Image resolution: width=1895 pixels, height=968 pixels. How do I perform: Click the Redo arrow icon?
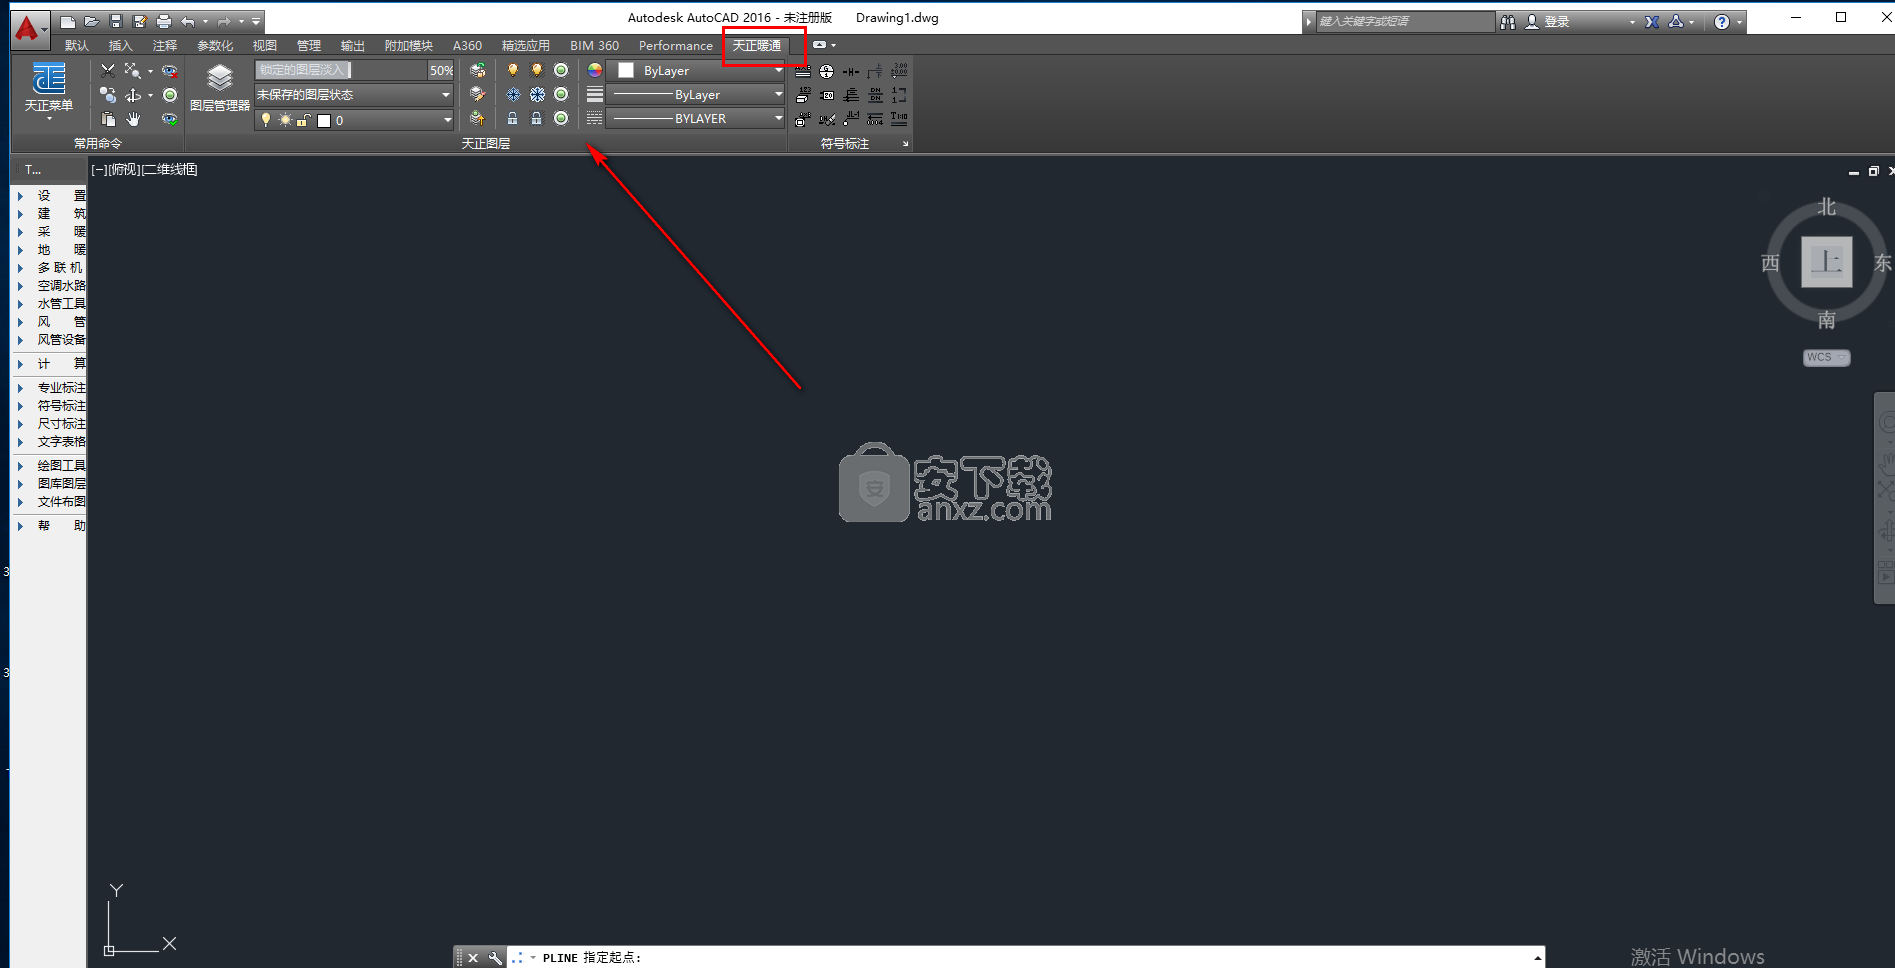224,21
